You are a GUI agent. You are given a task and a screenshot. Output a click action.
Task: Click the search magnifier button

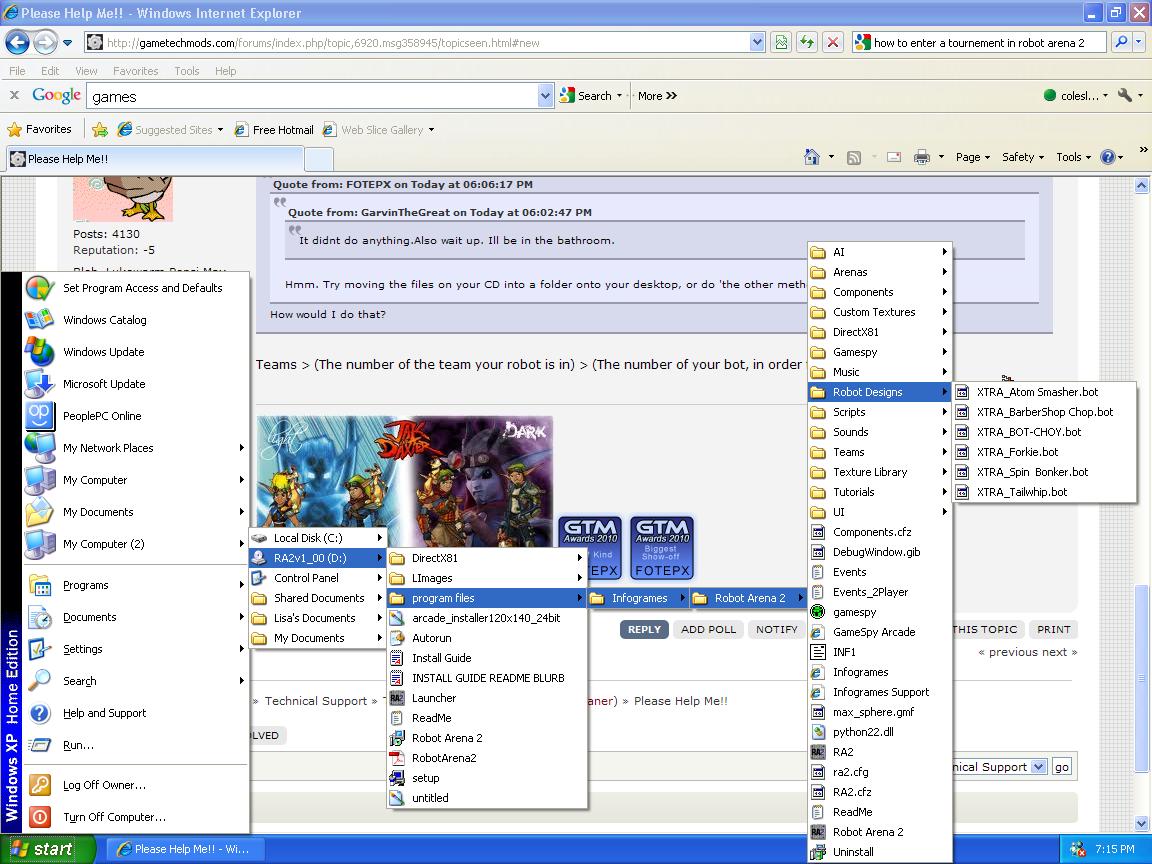(1121, 43)
